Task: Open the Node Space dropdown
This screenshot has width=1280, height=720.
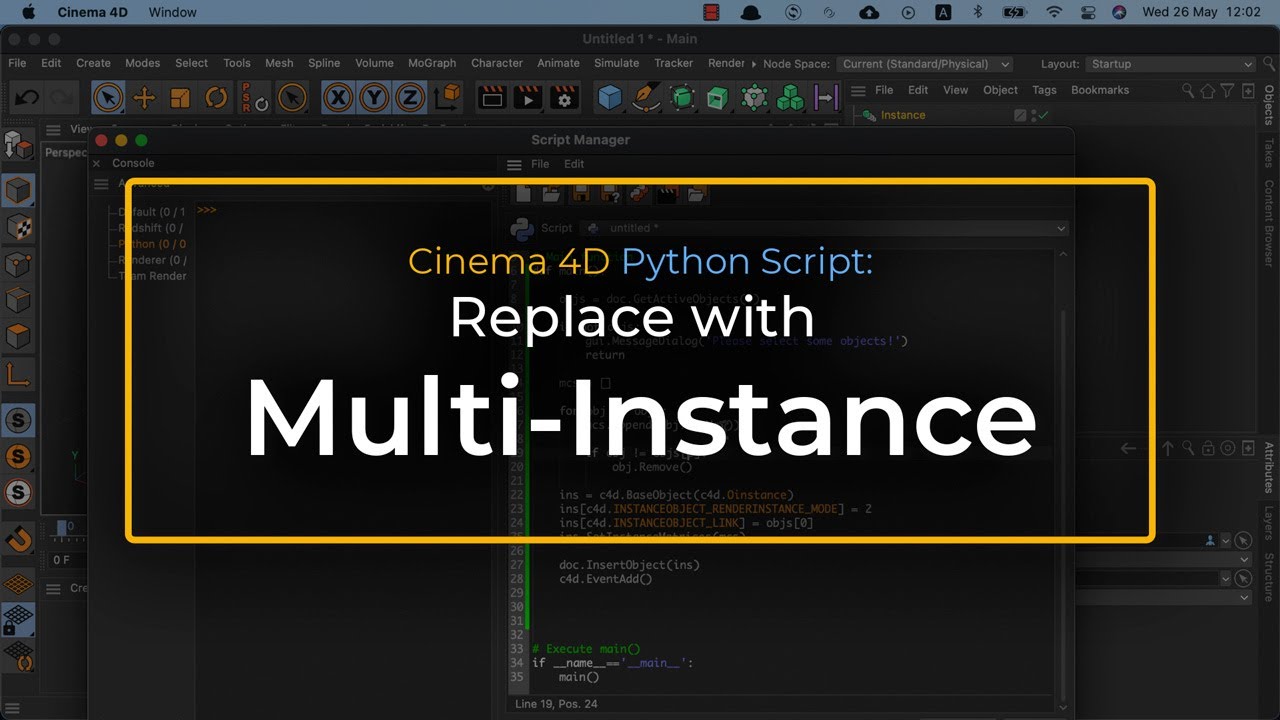Action: coord(924,64)
